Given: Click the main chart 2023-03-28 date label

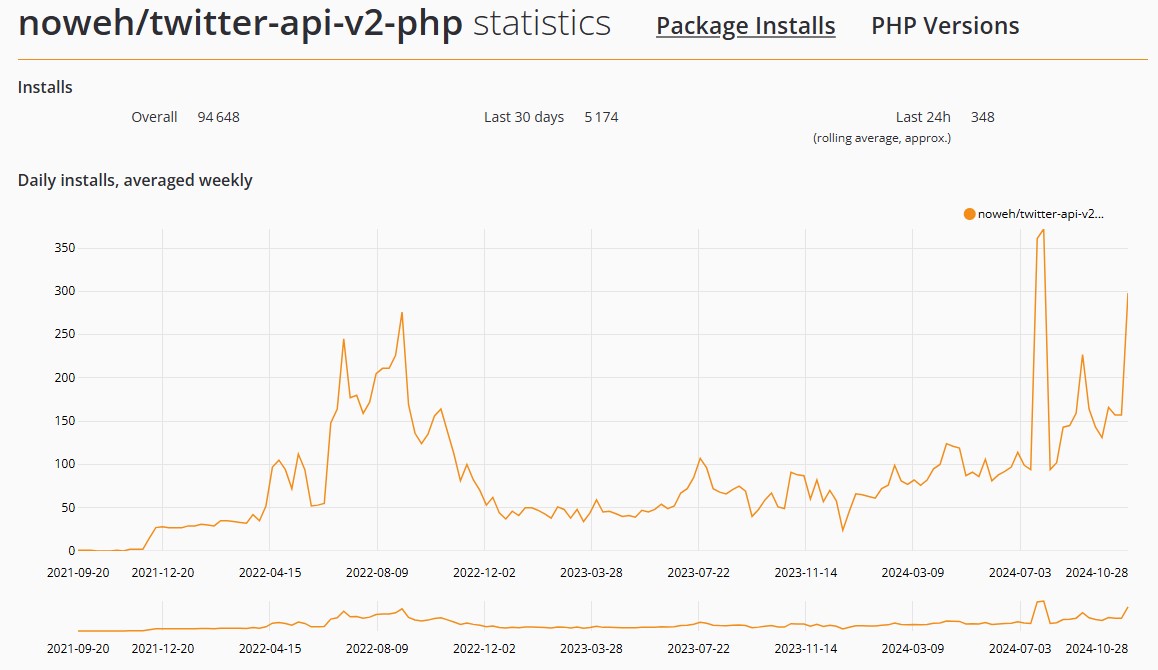Looking at the screenshot, I should coord(592,572).
